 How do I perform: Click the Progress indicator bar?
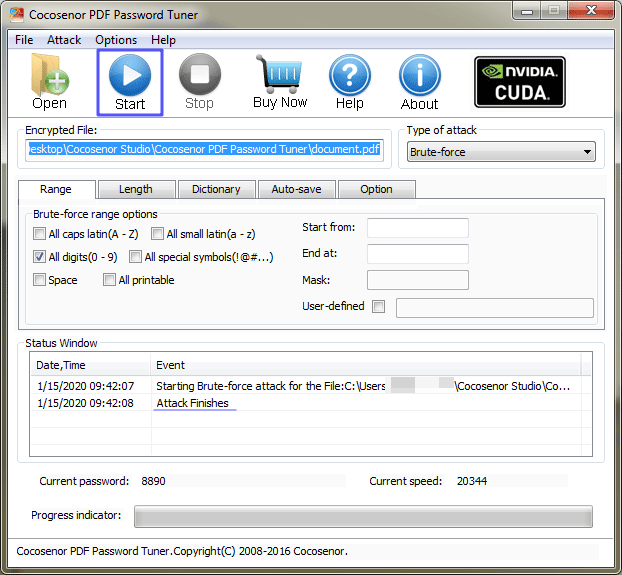coord(363,516)
